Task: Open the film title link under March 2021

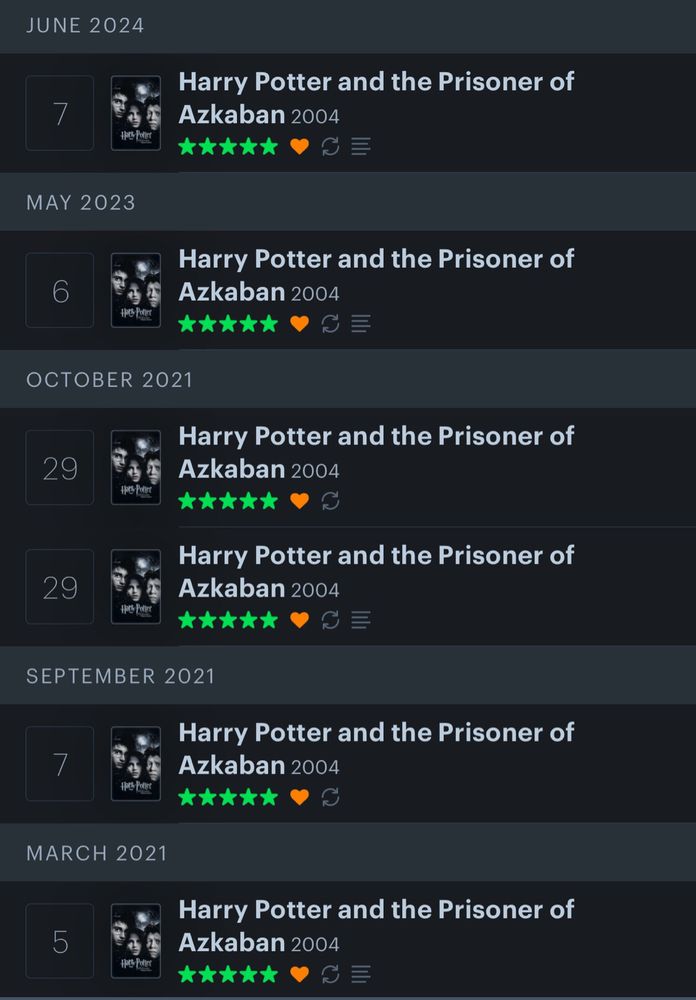Action: [376, 926]
